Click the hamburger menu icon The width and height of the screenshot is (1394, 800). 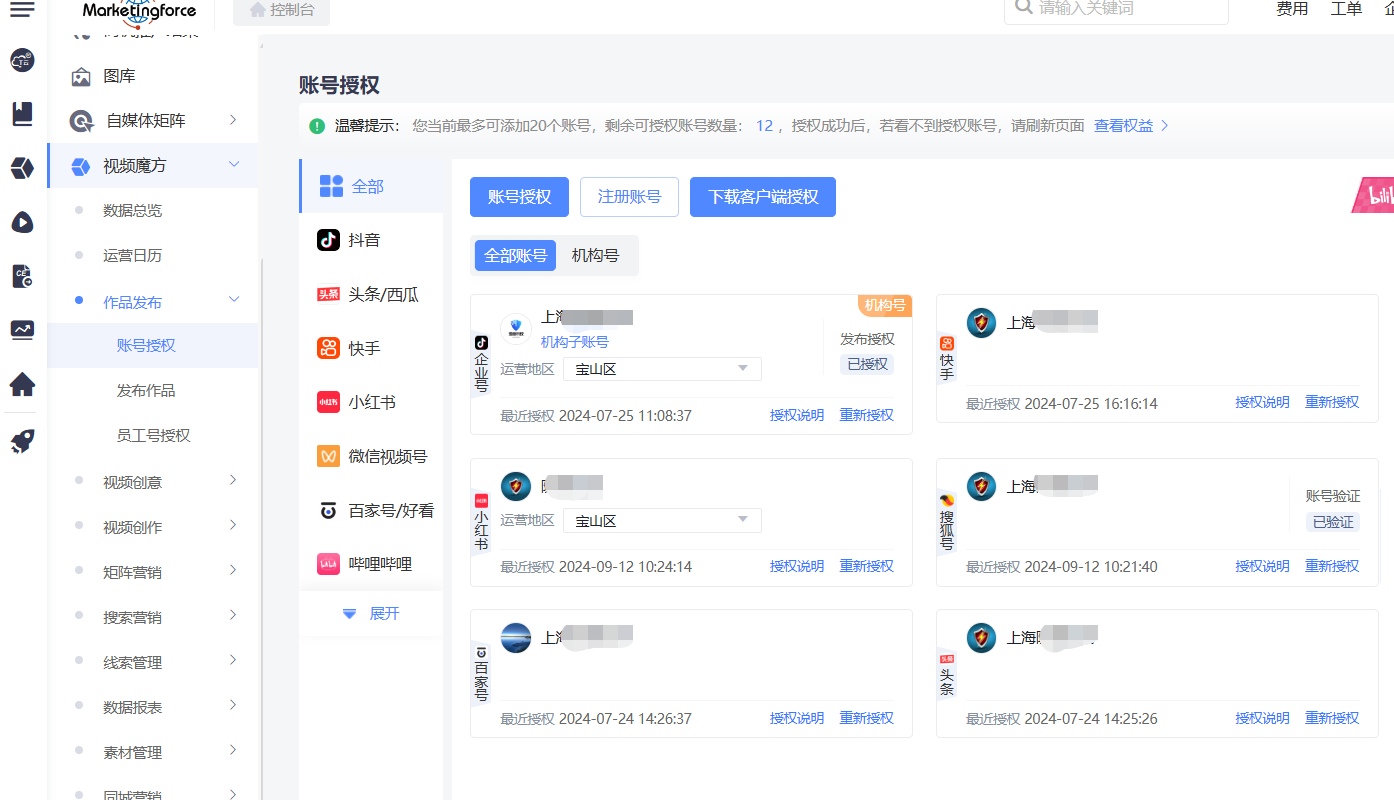(22, 9)
